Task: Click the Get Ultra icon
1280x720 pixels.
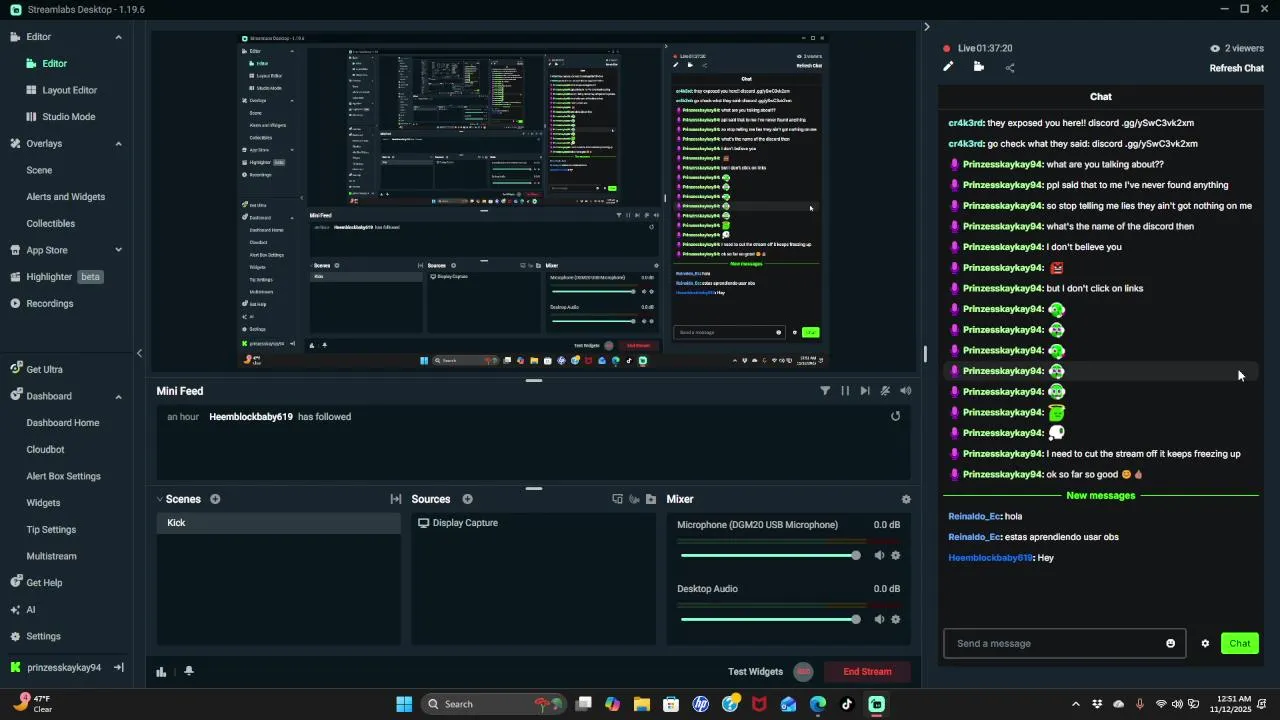Action: (x=15, y=369)
